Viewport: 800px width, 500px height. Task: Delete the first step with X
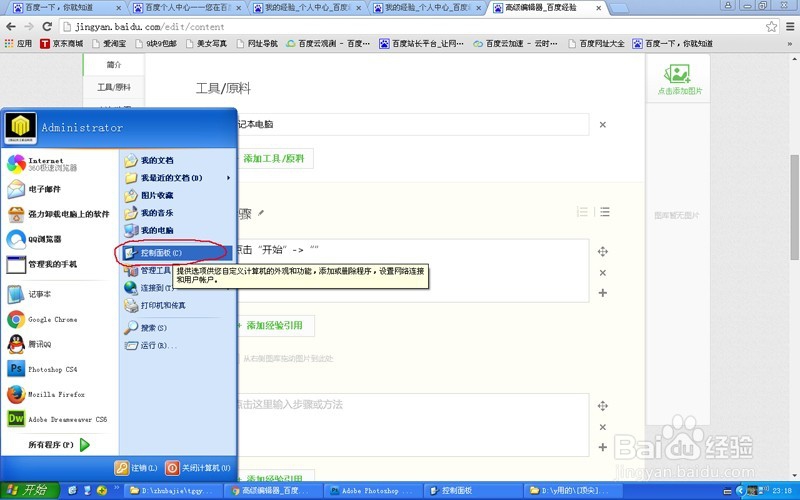pos(603,273)
